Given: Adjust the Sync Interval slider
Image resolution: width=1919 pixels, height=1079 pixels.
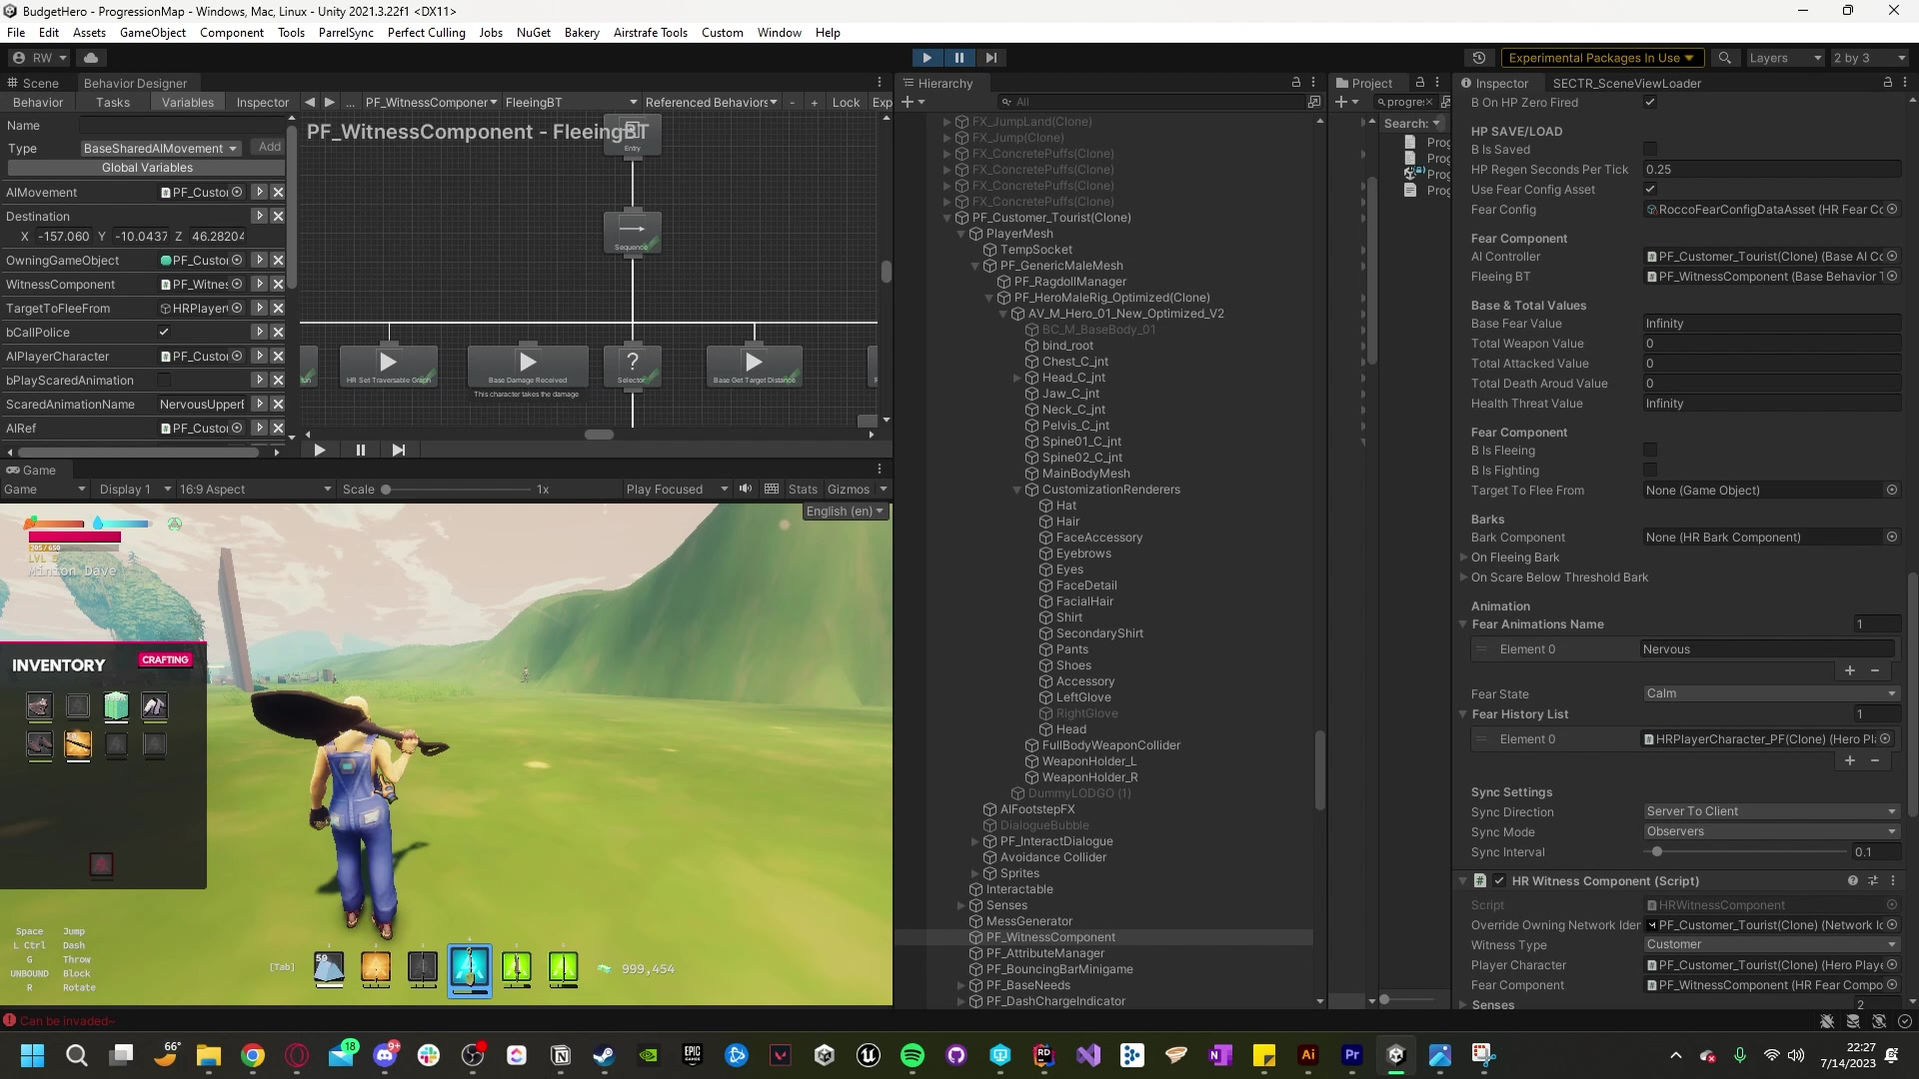Looking at the screenshot, I should coord(1657,852).
